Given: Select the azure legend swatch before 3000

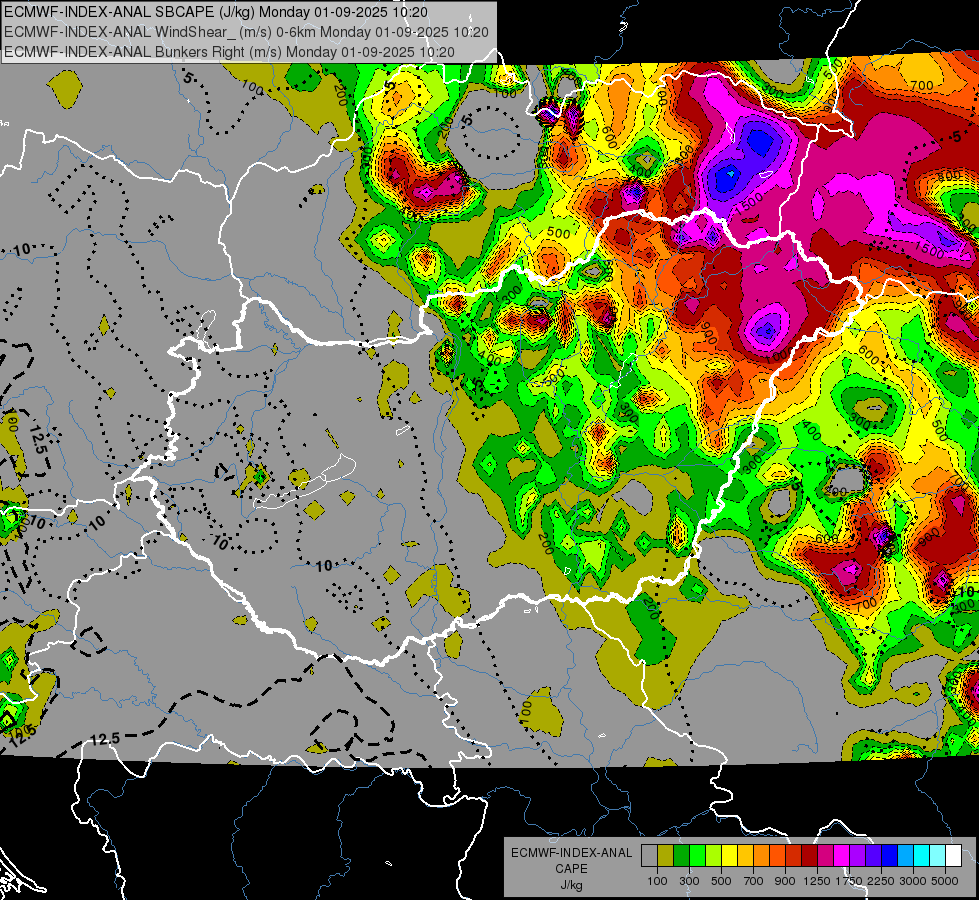Looking at the screenshot, I should 906,856.
